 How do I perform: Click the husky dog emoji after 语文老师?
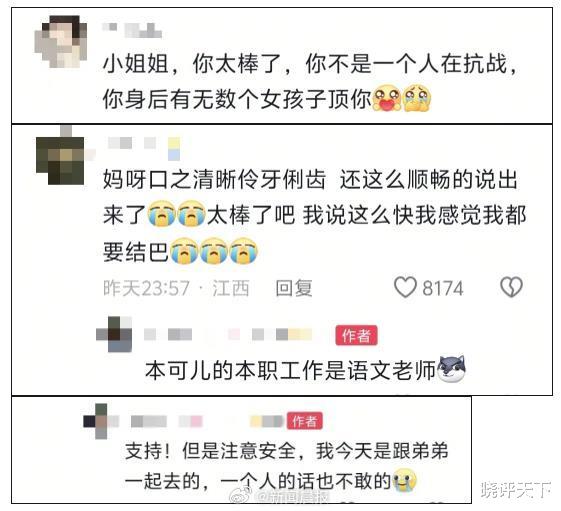452,369
